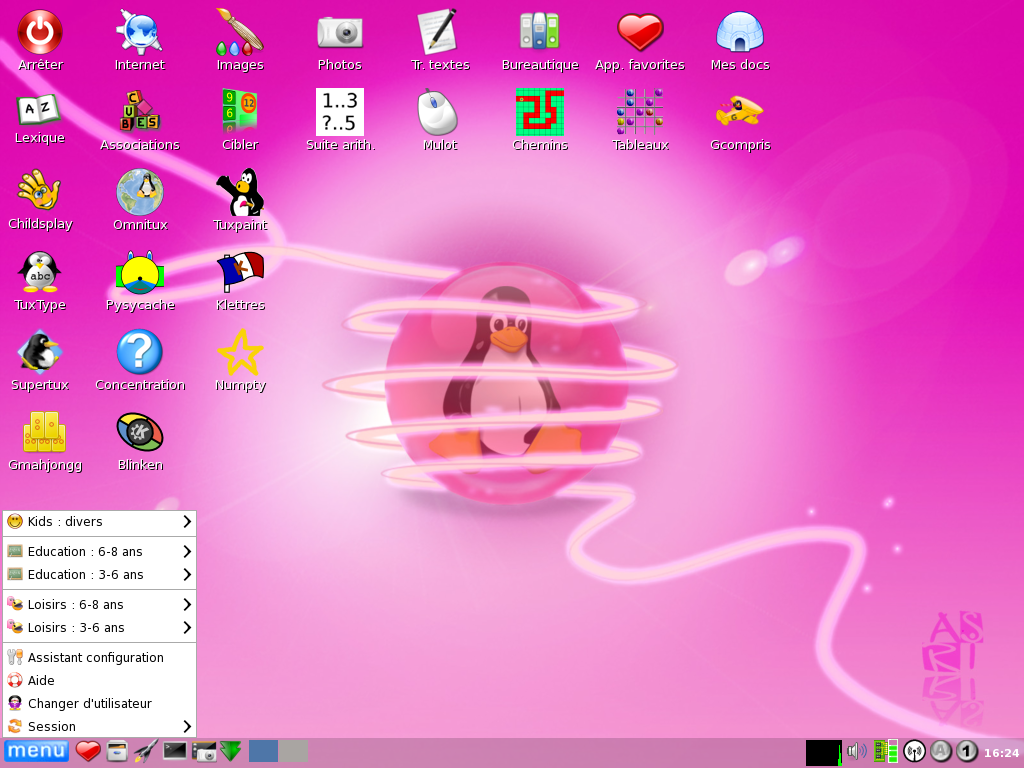
Task: Expand the Session submenu arrow
Action: coord(187,726)
